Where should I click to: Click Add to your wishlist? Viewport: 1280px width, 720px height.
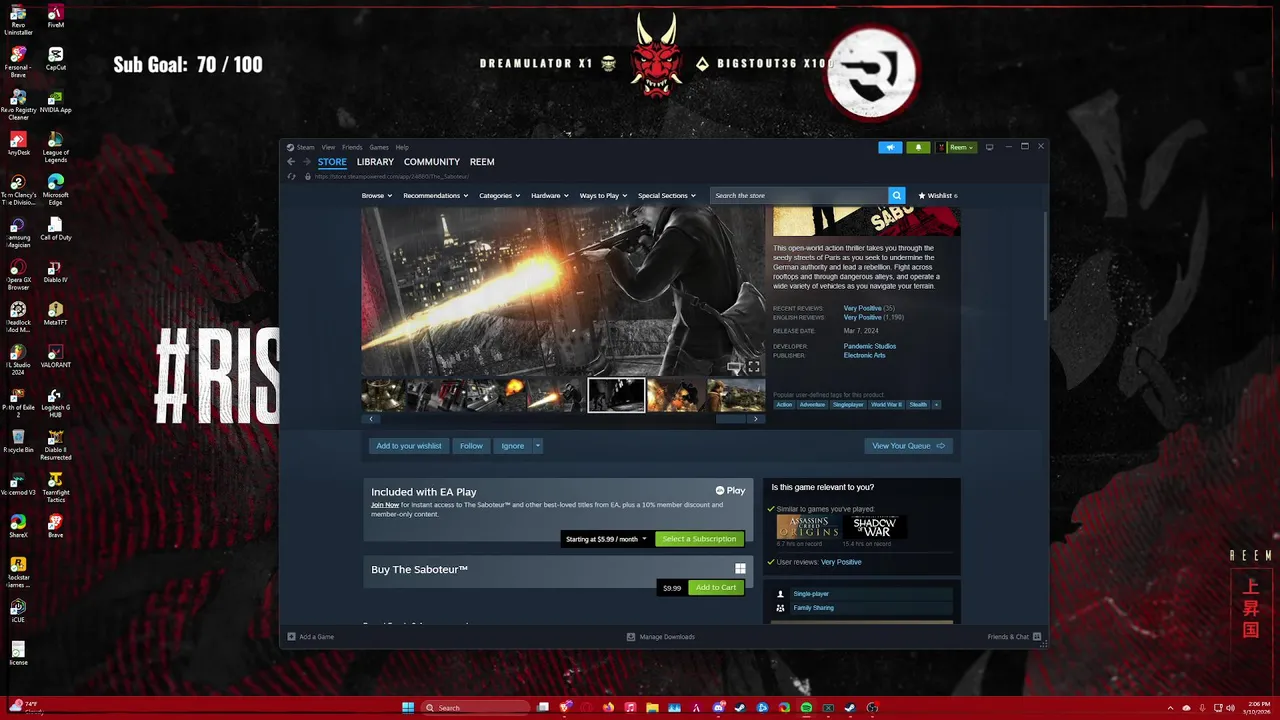(409, 446)
